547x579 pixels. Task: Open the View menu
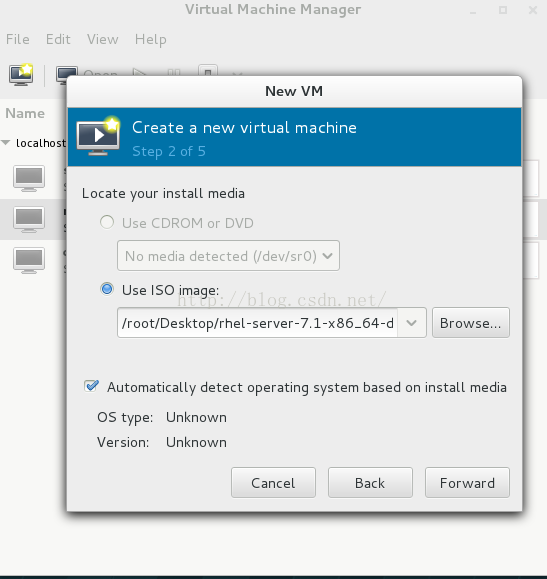click(103, 39)
